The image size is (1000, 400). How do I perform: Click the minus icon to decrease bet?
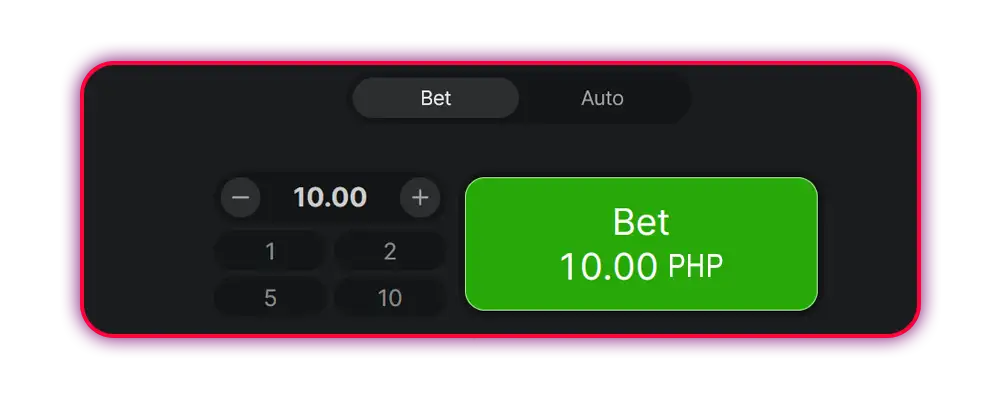pyautogui.click(x=240, y=198)
